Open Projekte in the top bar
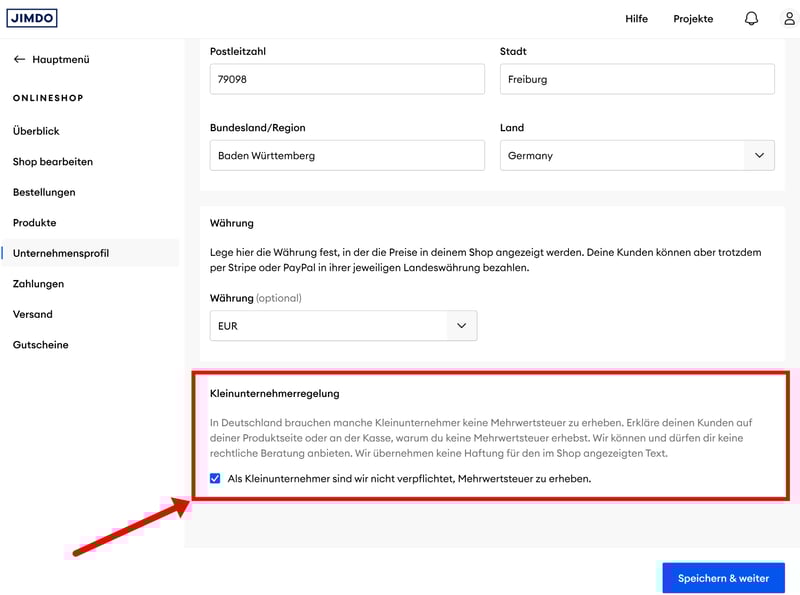The width and height of the screenshot is (800, 595). pyautogui.click(x=693, y=19)
